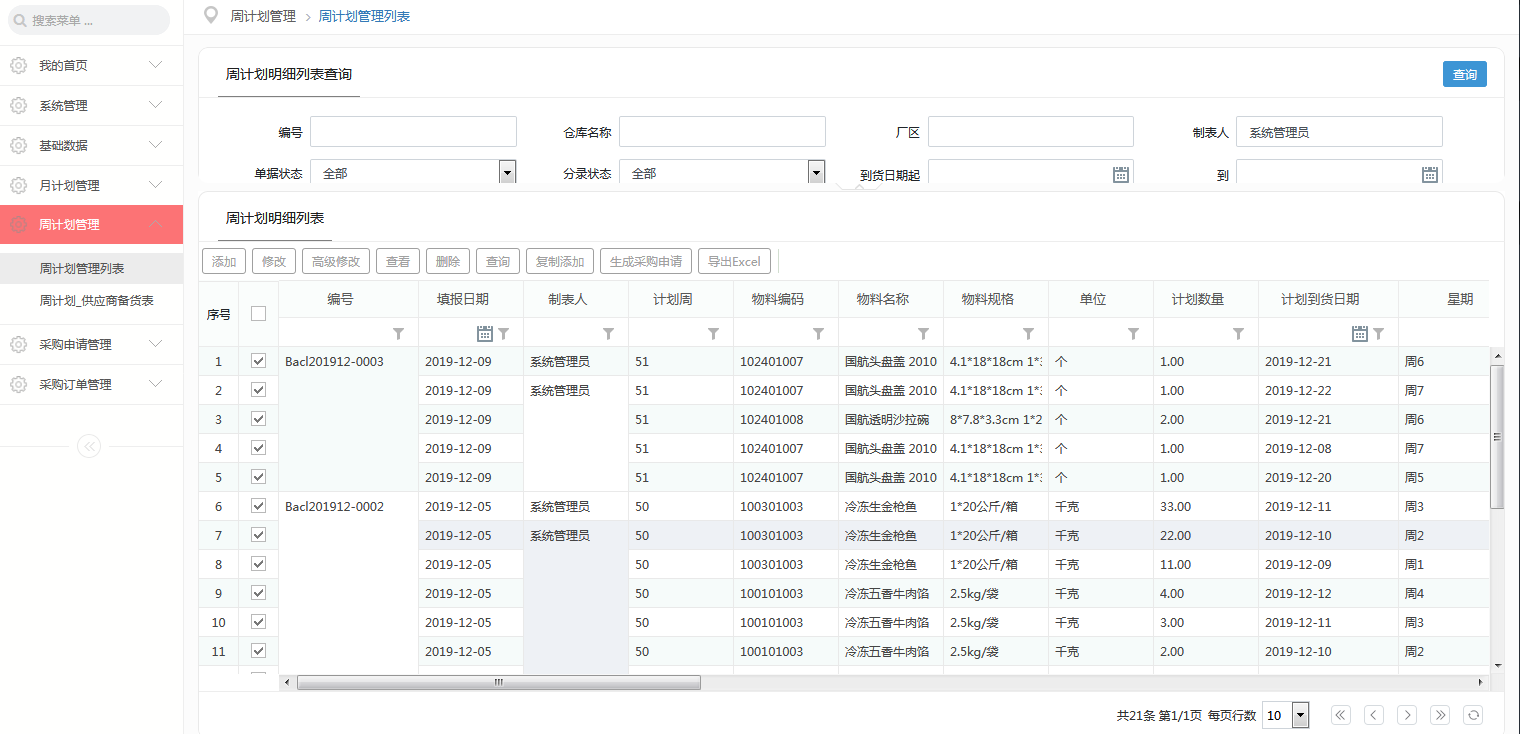Expand the 我的首页 menu chevron
The height and width of the screenshot is (734, 1520).
coord(155,65)
